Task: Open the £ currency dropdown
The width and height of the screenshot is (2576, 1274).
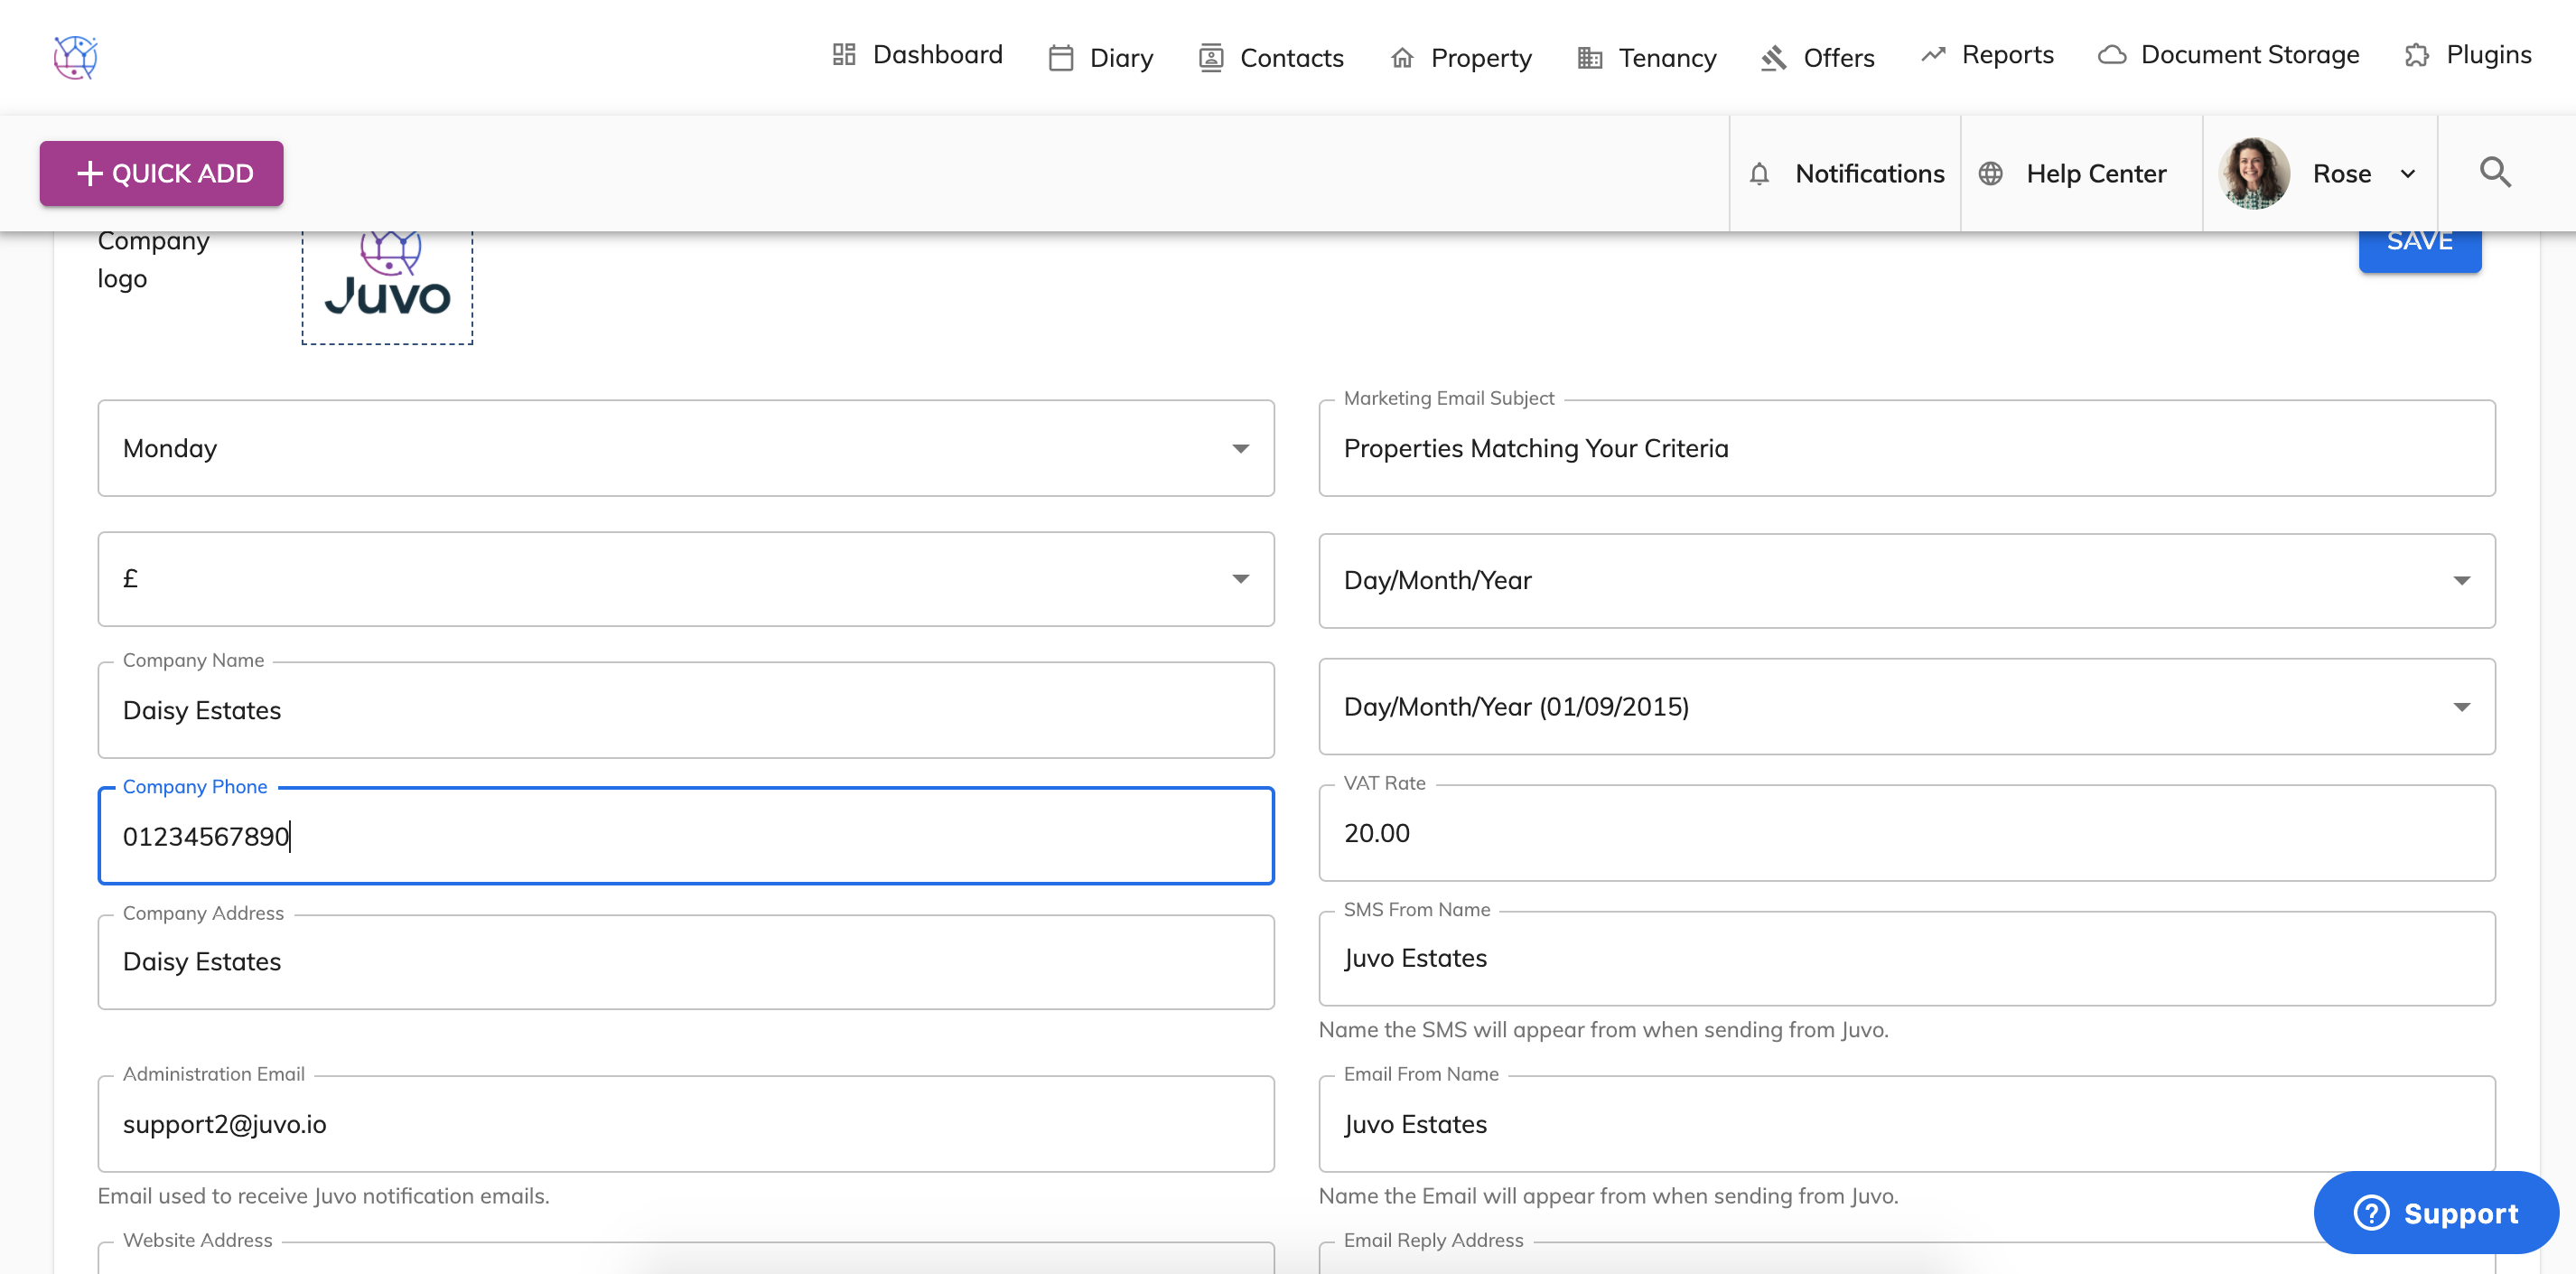Action: pos(1240,579)
